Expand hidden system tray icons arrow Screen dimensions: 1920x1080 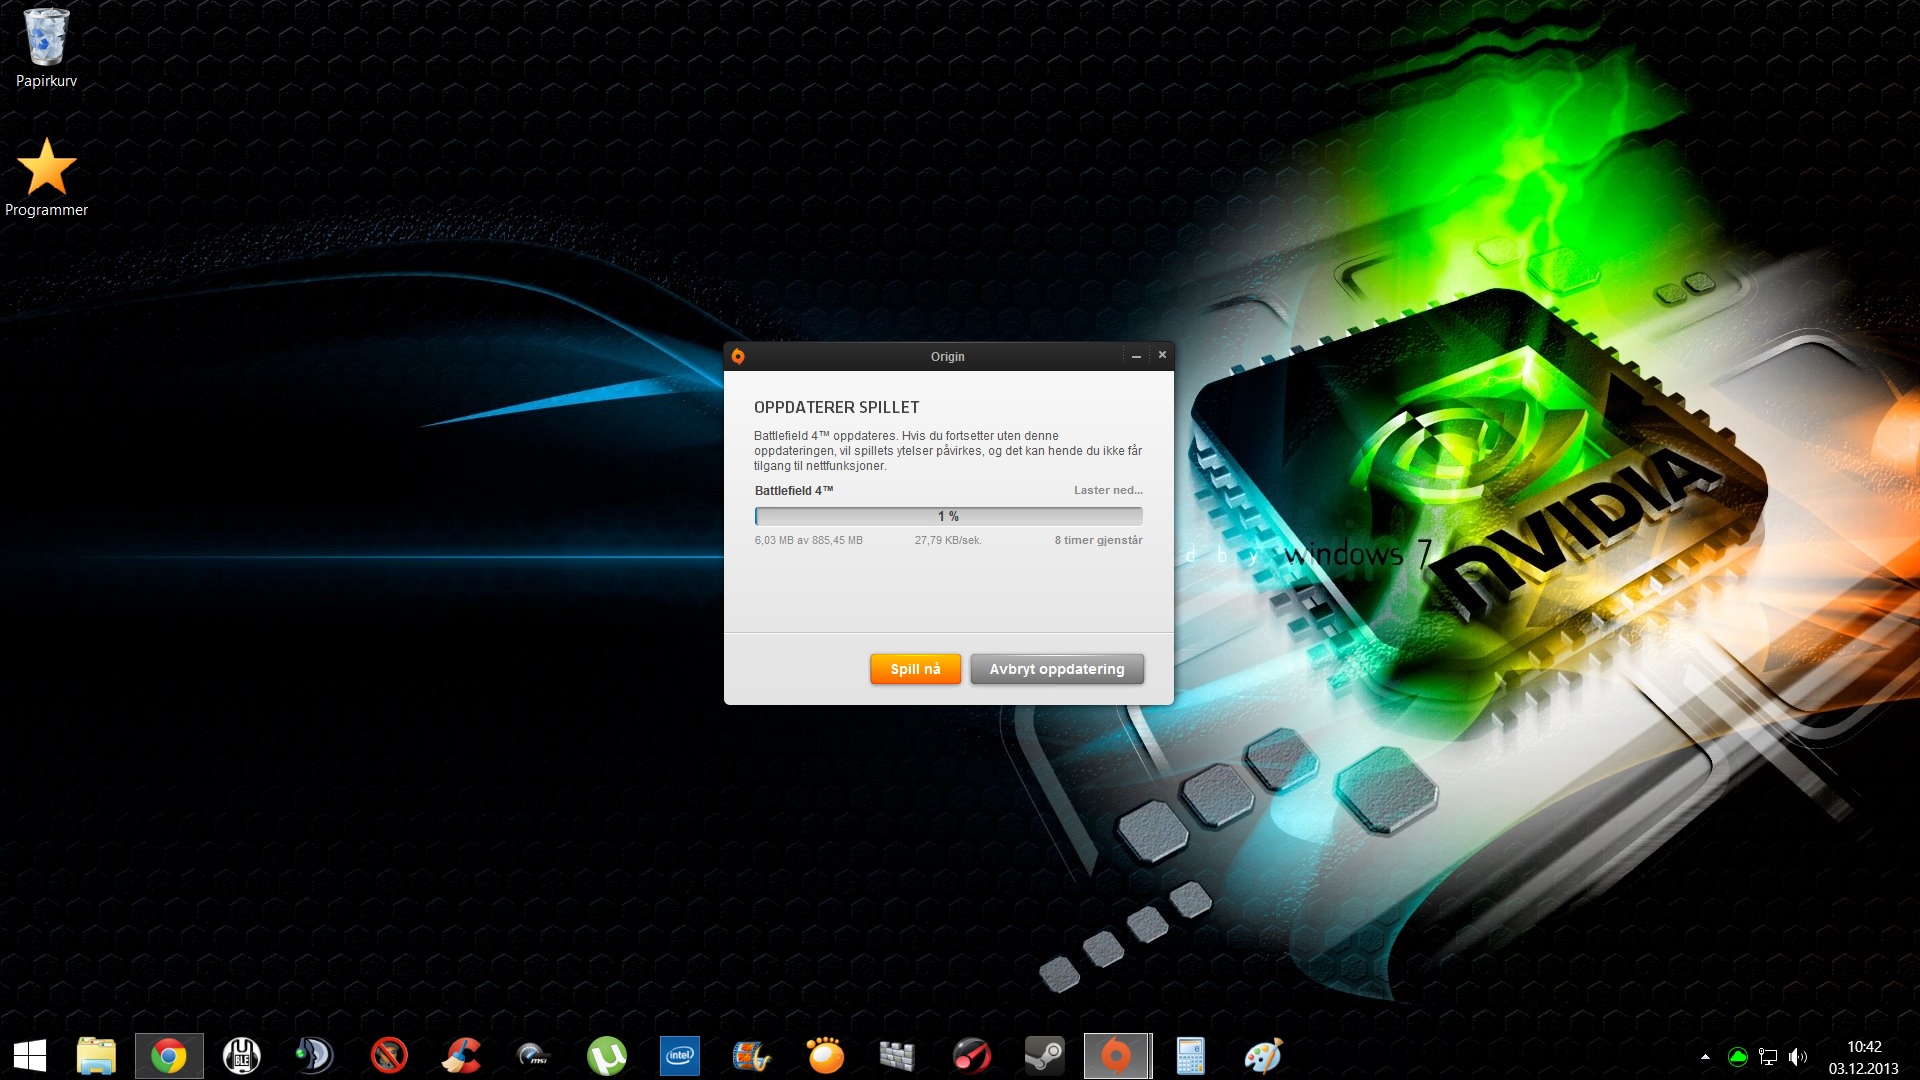[x=1705, y=1057]
